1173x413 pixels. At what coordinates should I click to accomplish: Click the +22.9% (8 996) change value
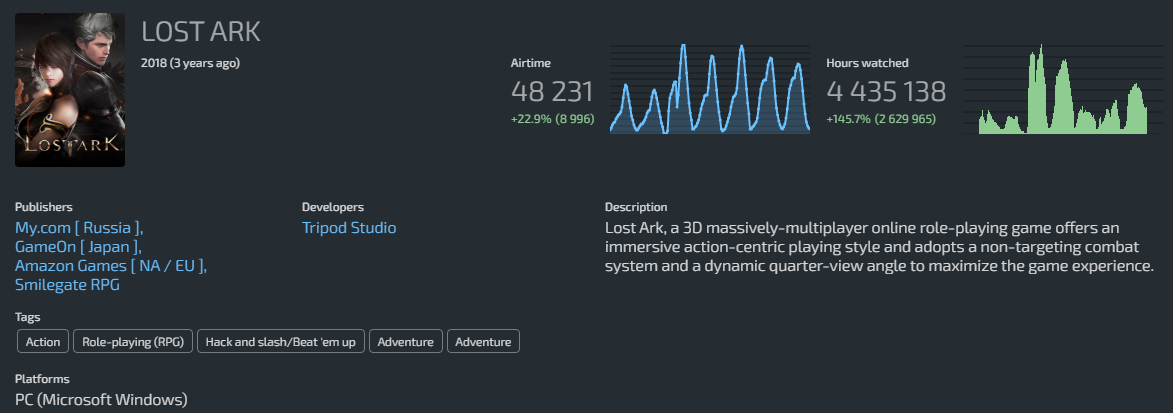(x=553, y=119)
